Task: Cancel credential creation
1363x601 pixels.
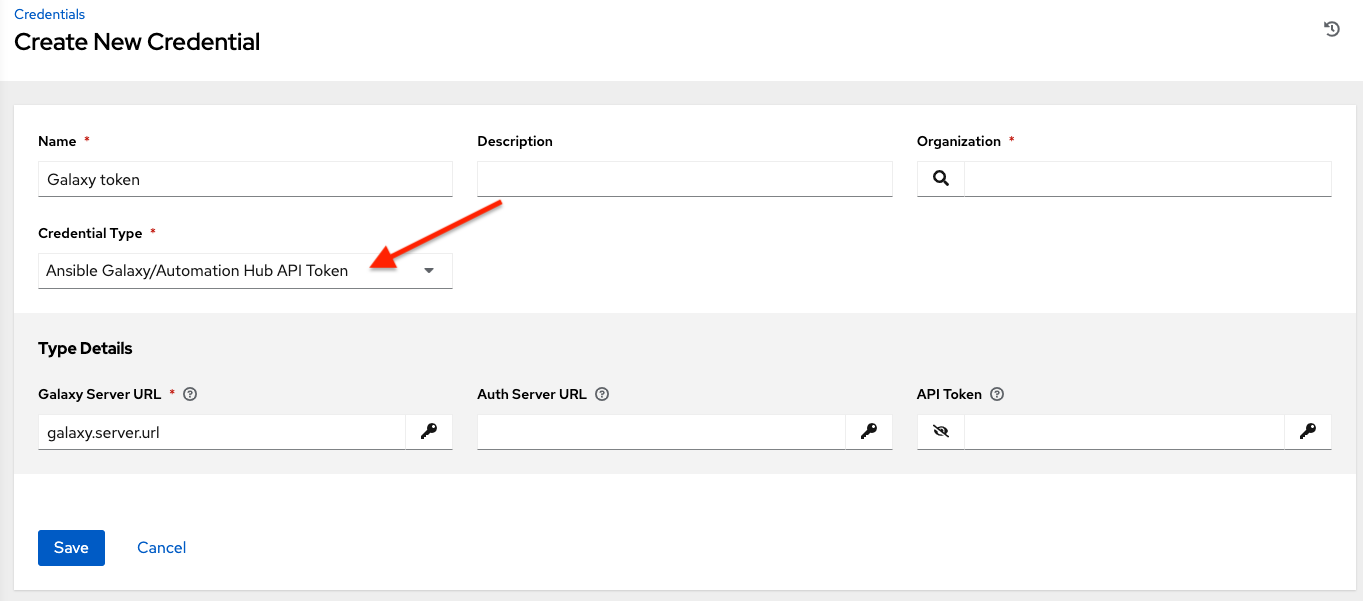Action: pyautogui.click(x=160, y=547)
